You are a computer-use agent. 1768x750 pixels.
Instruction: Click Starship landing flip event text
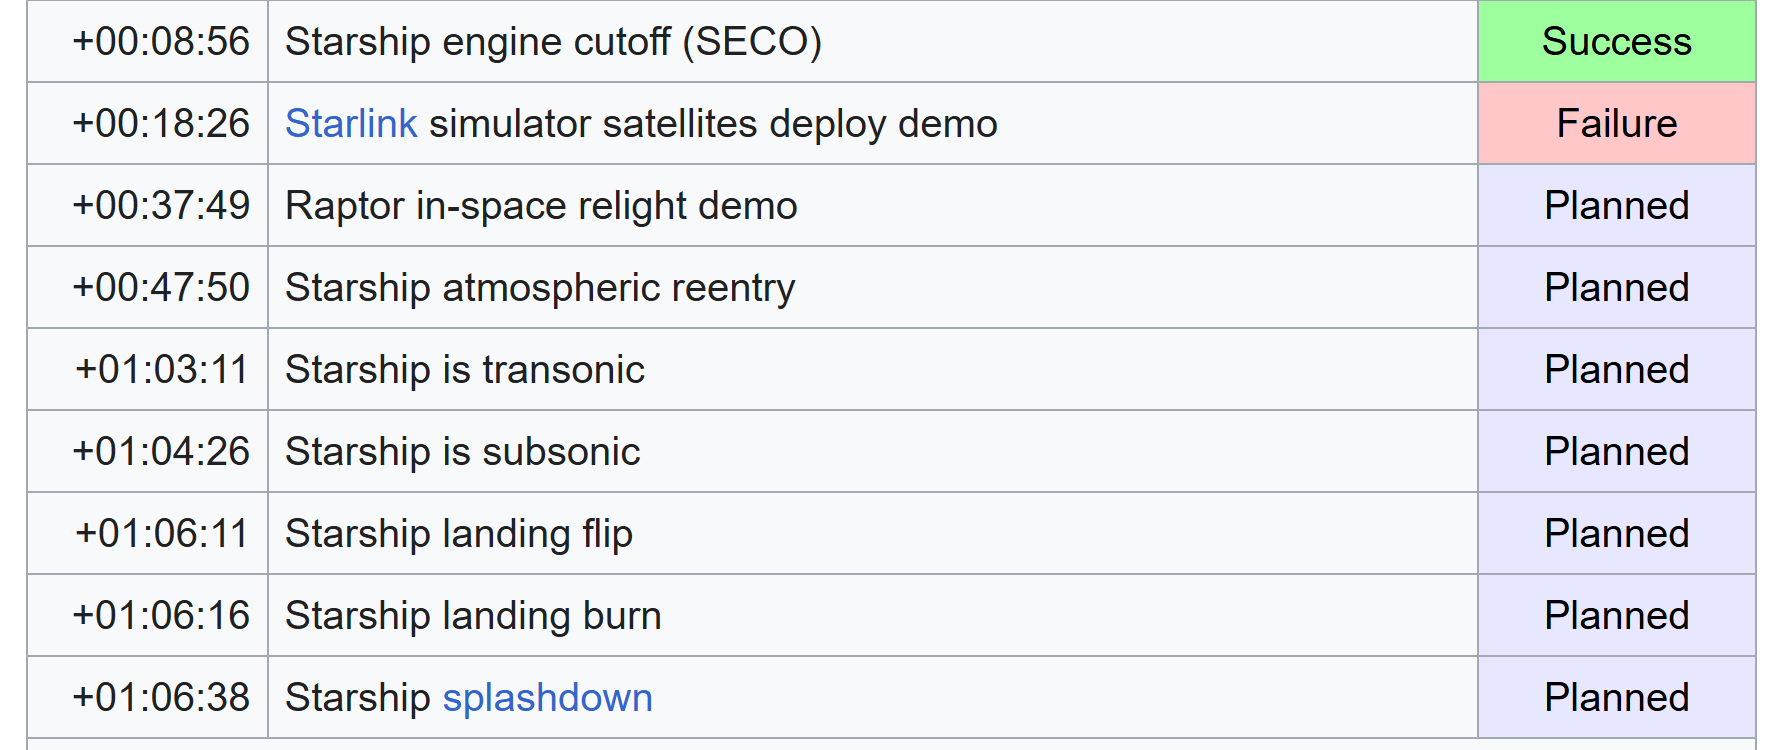pyautogui.click(x=459, y=534)
